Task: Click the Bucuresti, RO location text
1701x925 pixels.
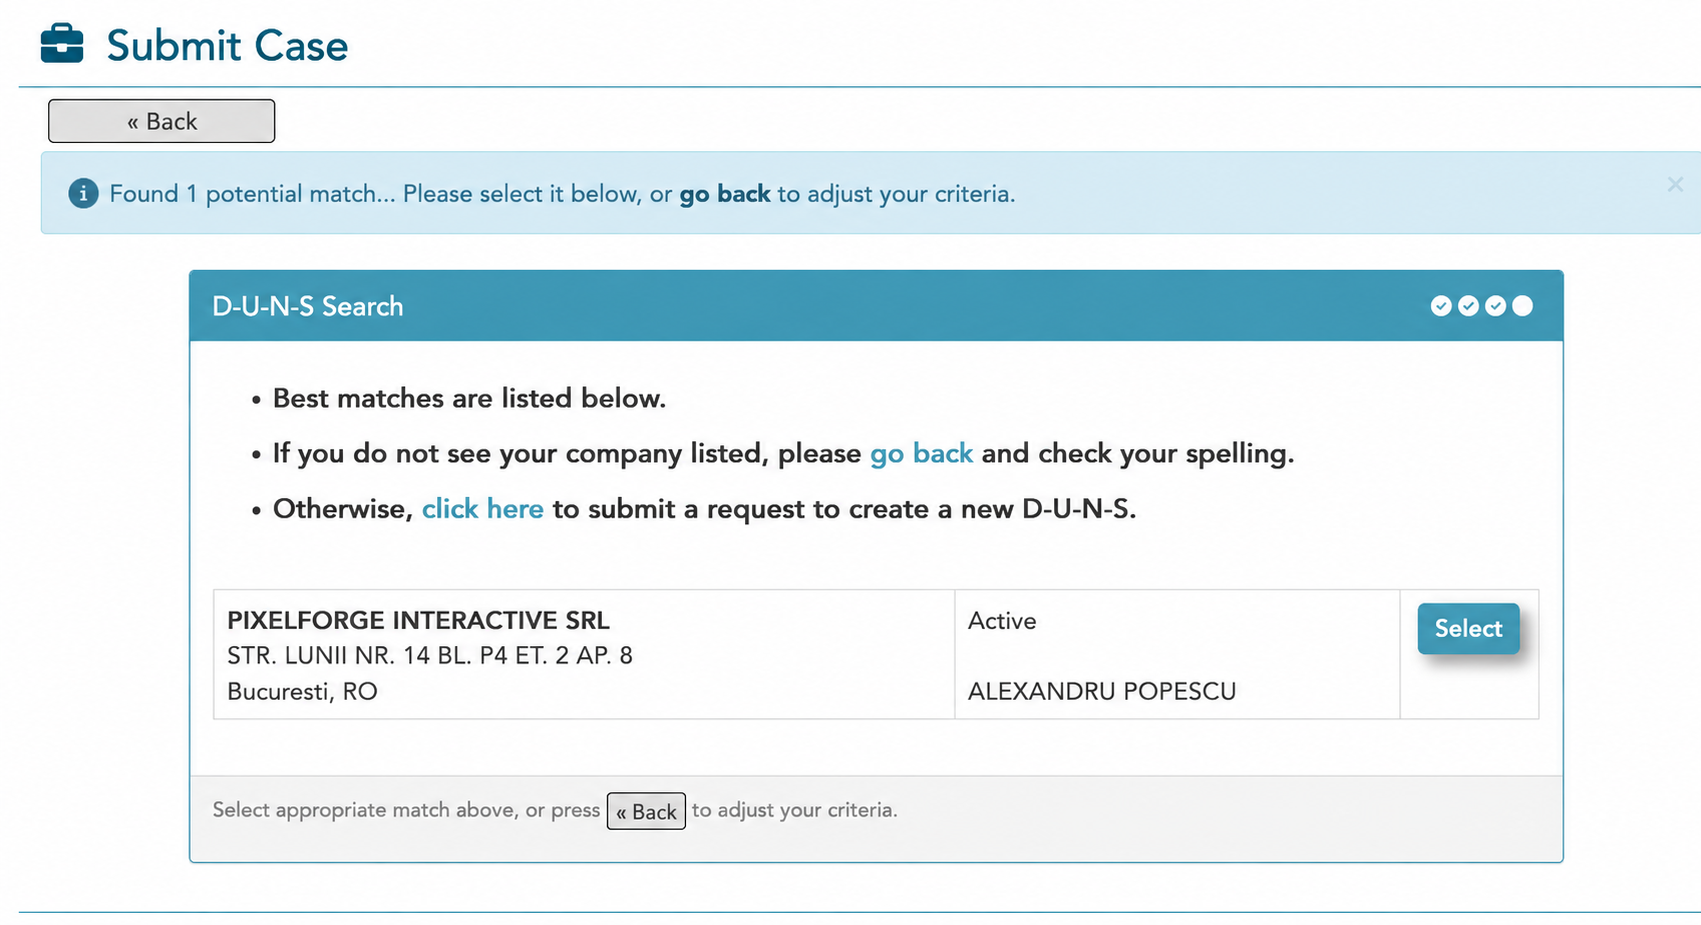Action: point(302,692)
